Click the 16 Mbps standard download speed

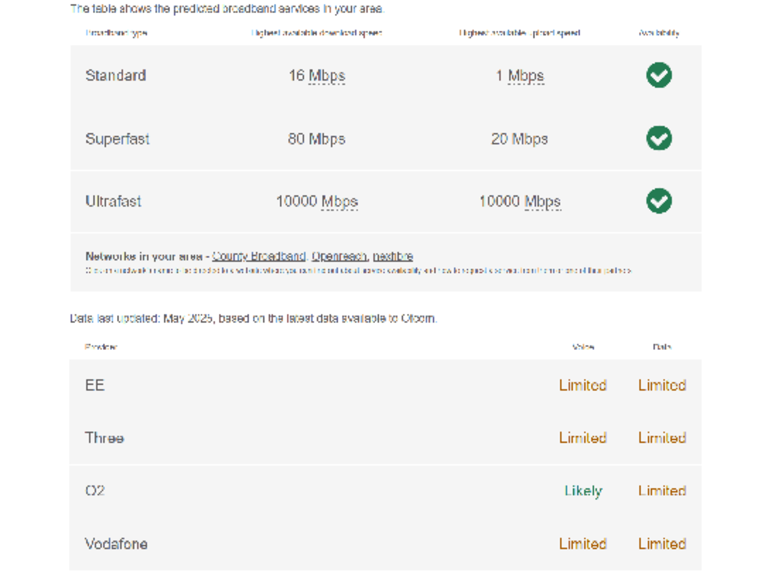coord(316,76)
